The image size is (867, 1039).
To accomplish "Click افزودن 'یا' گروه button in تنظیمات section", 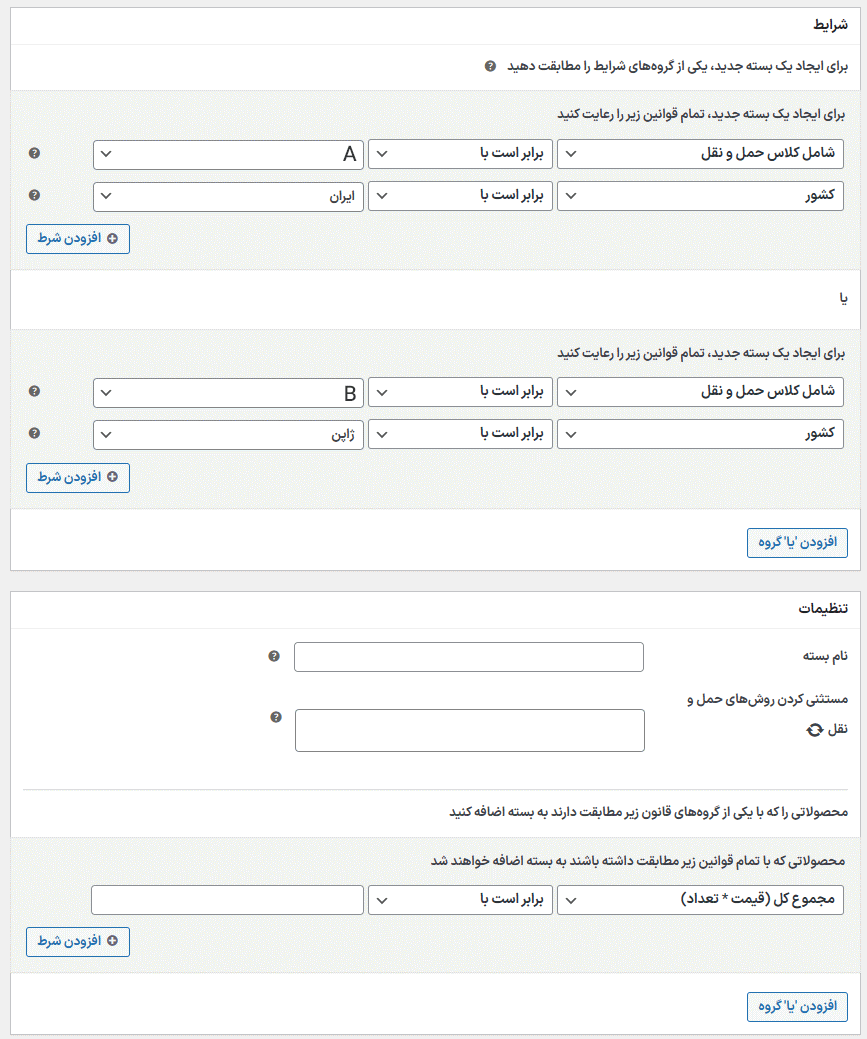I will (x=797, y=1007).
